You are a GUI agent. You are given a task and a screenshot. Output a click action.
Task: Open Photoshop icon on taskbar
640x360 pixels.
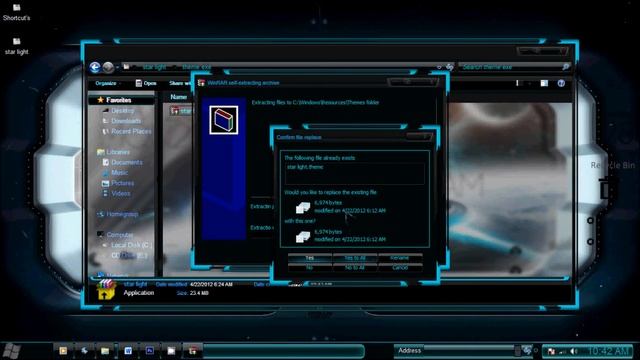pos(149,351)
